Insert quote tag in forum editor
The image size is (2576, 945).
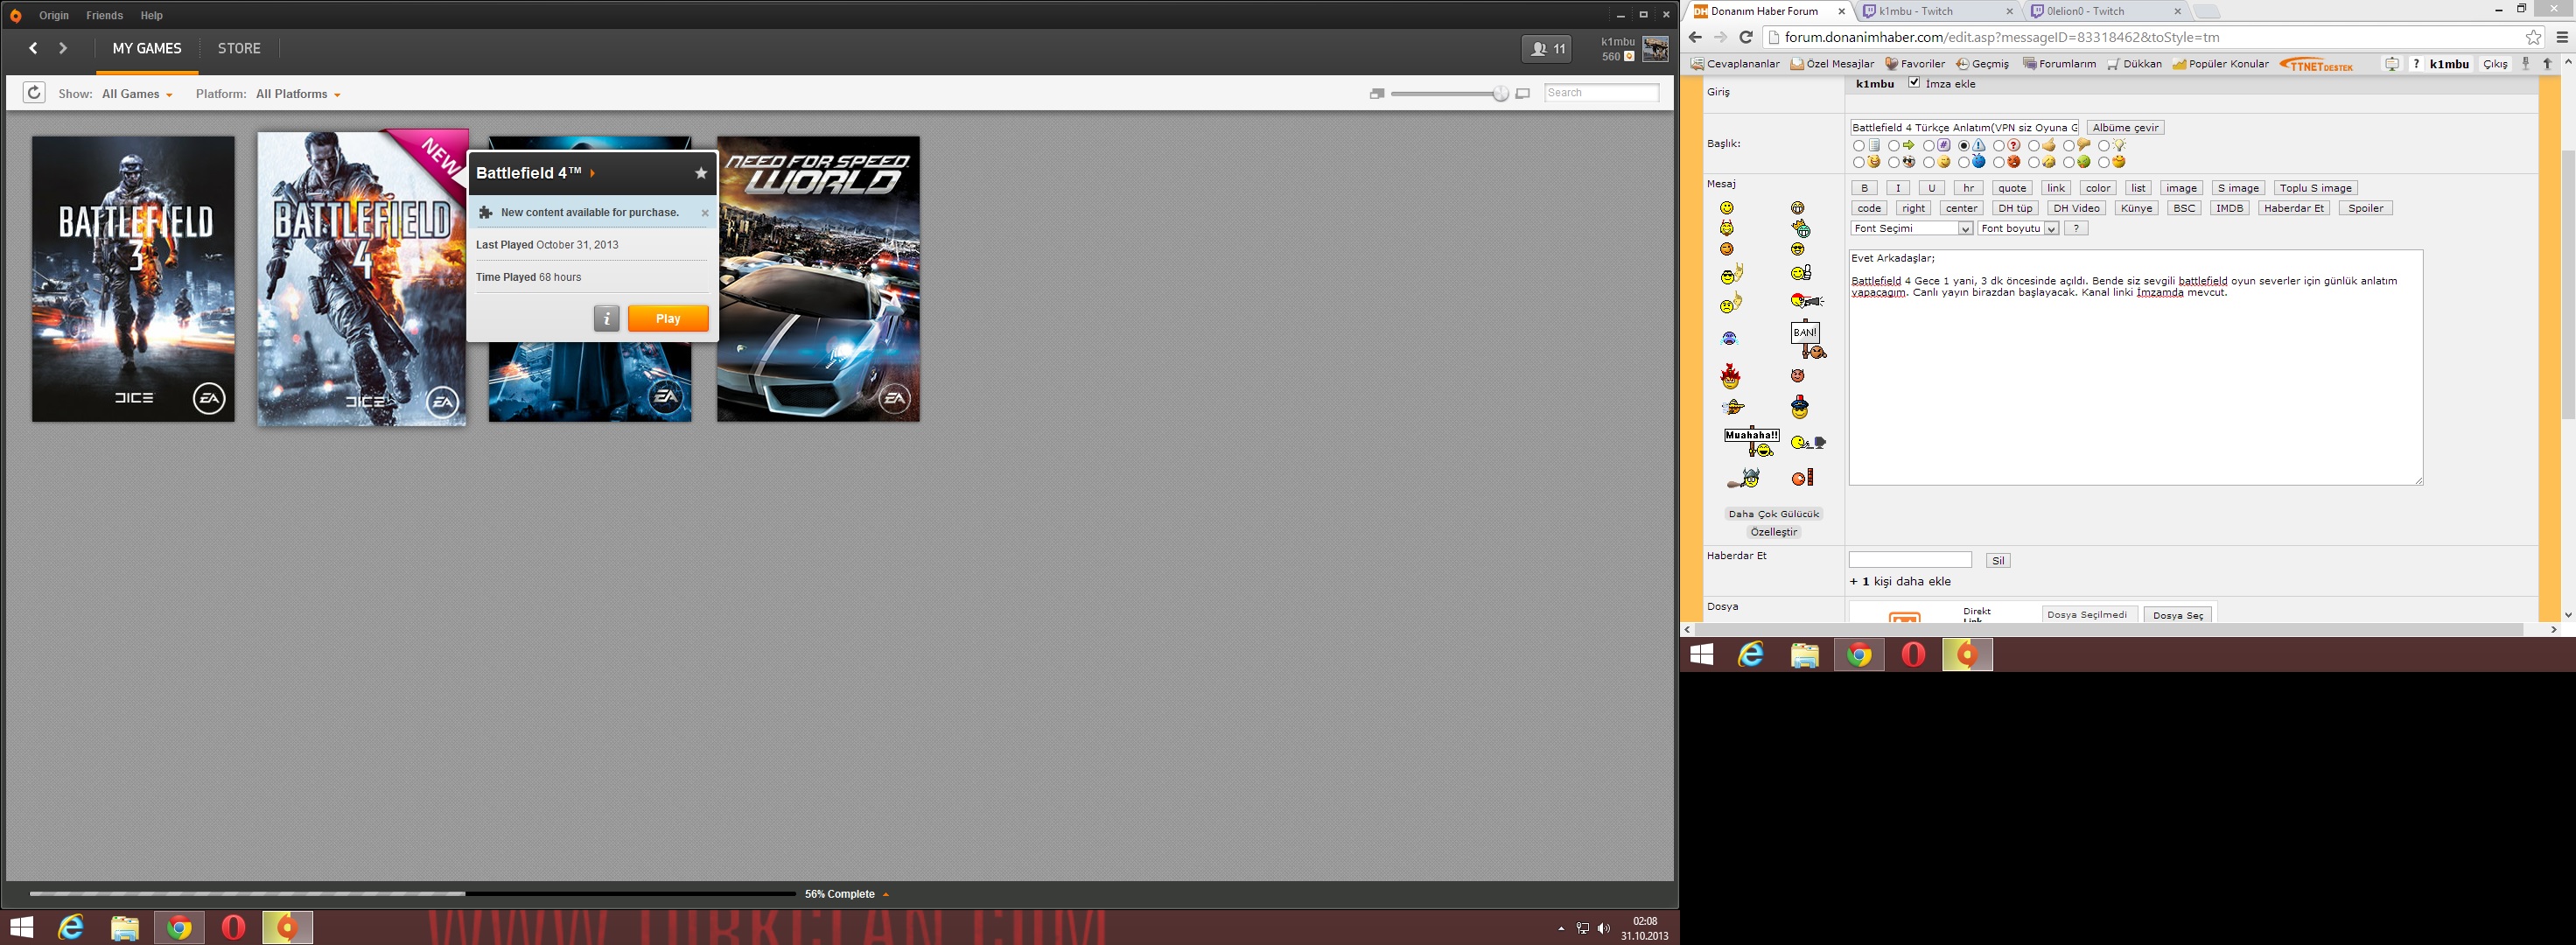pyautogui.click(x=2011, y=188)
